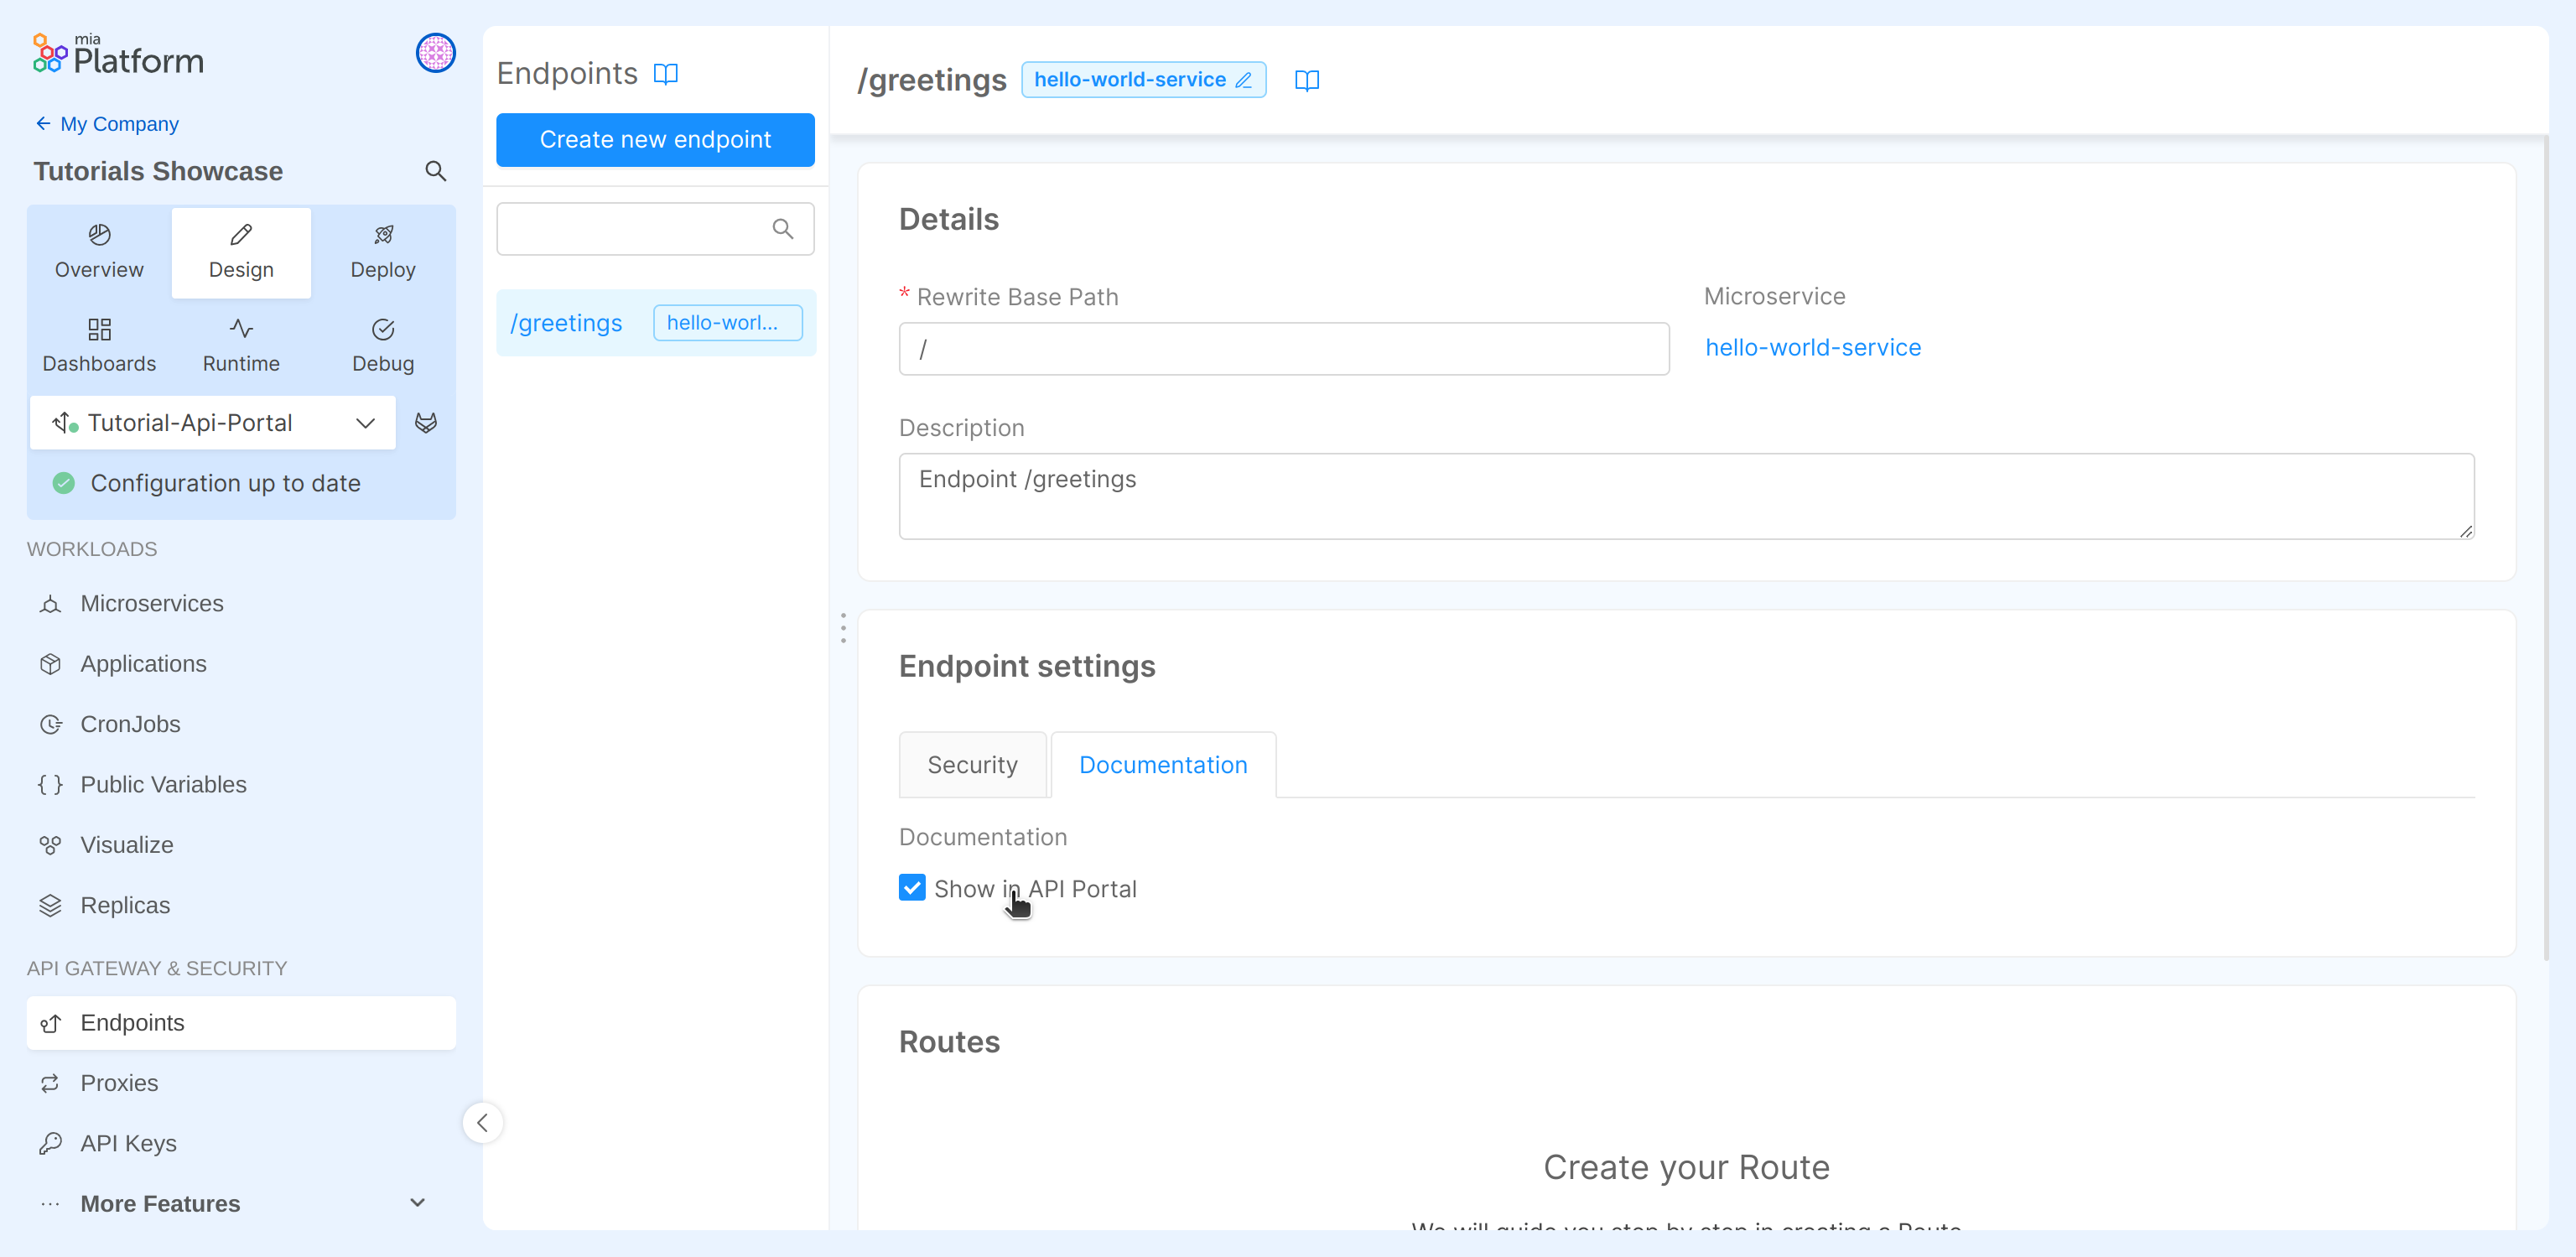Viewport: 2576px width, 1257px height.
Task: Switch to the Security tab
Action: click(972, 765)
